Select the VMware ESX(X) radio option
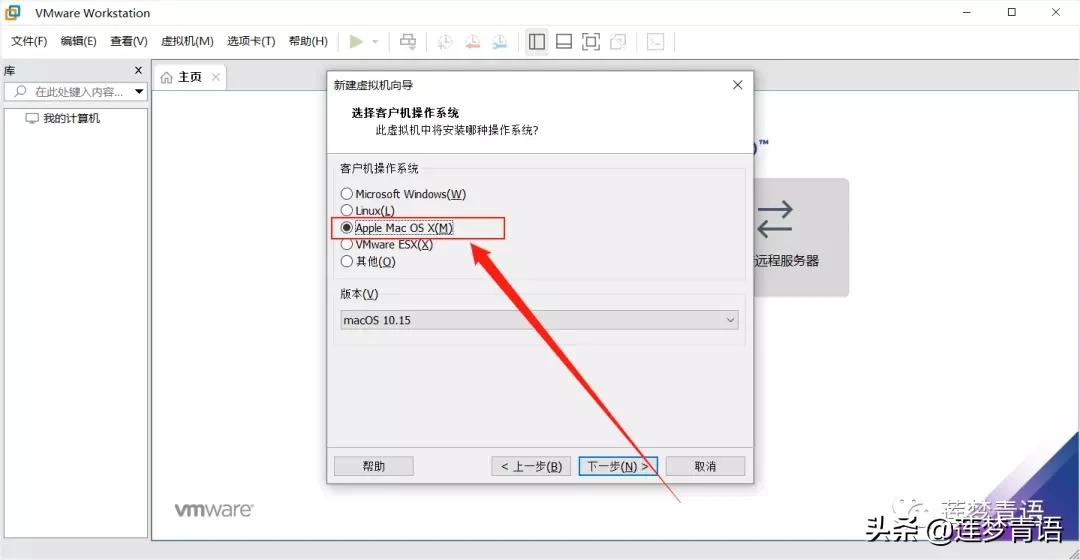Viewport: 1080px width, 560px height. [x=386, y=245]
